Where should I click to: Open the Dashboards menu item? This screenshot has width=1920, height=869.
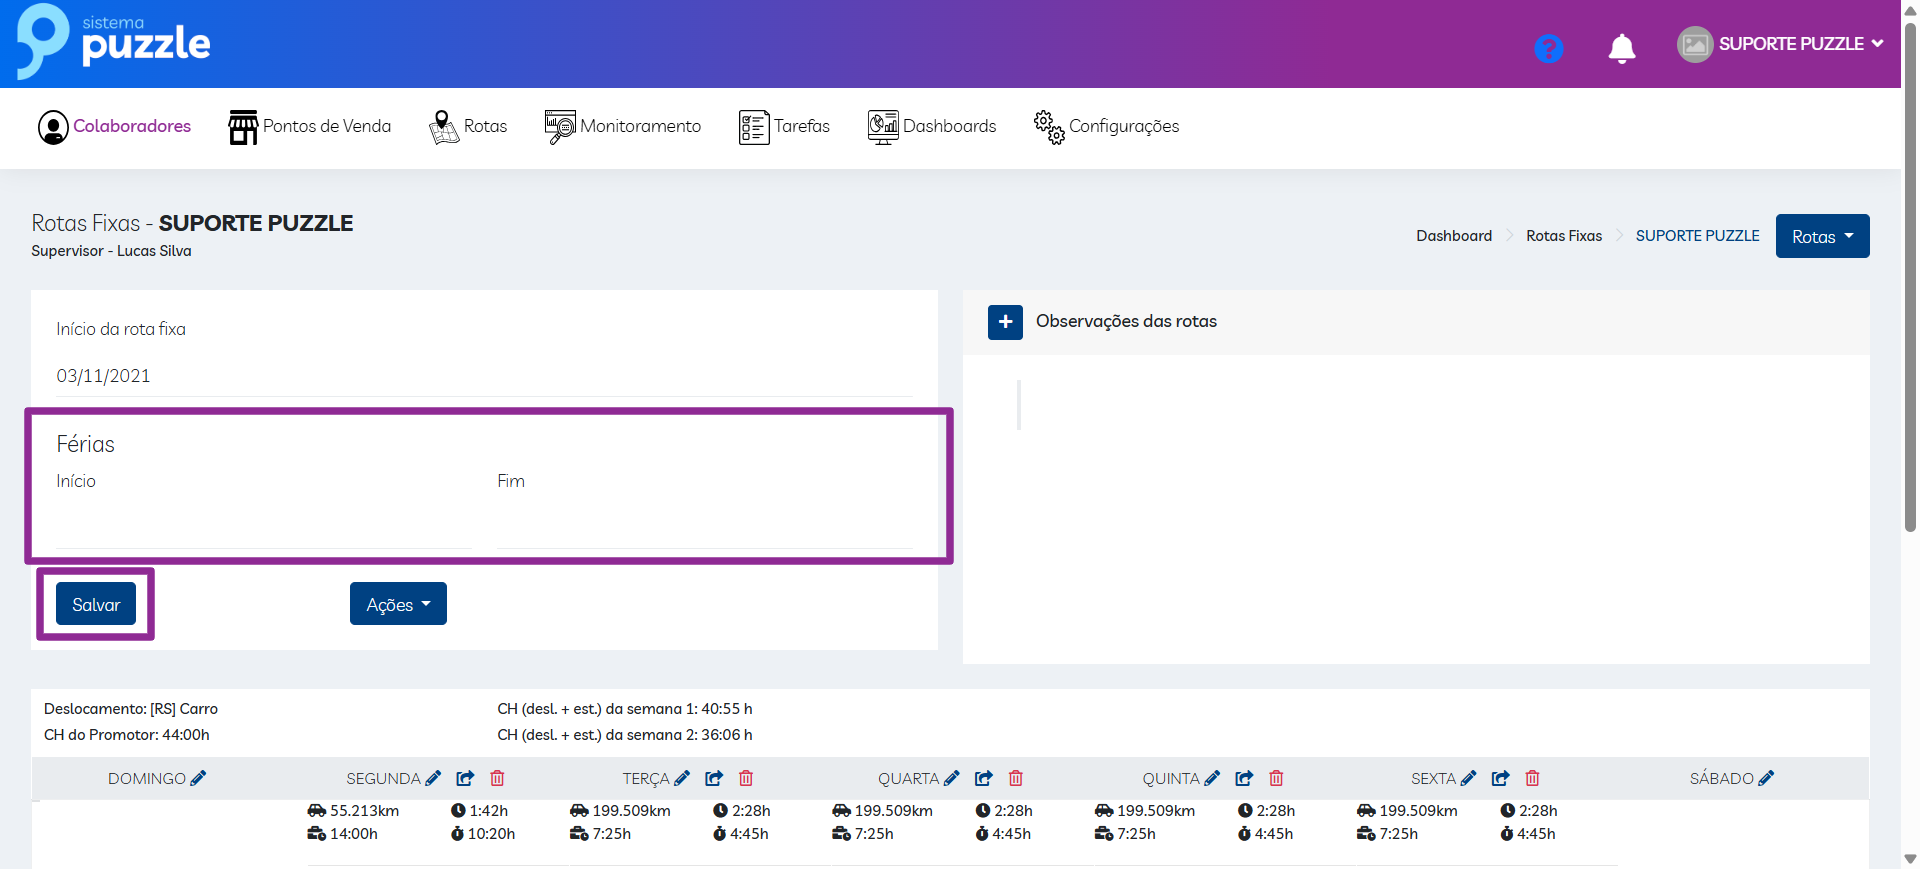tap(932, 127)
